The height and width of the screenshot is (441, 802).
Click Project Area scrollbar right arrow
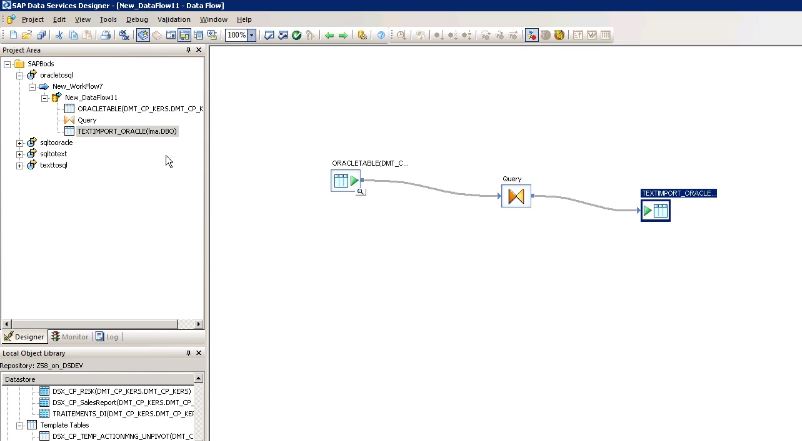[x=198, y=324]
